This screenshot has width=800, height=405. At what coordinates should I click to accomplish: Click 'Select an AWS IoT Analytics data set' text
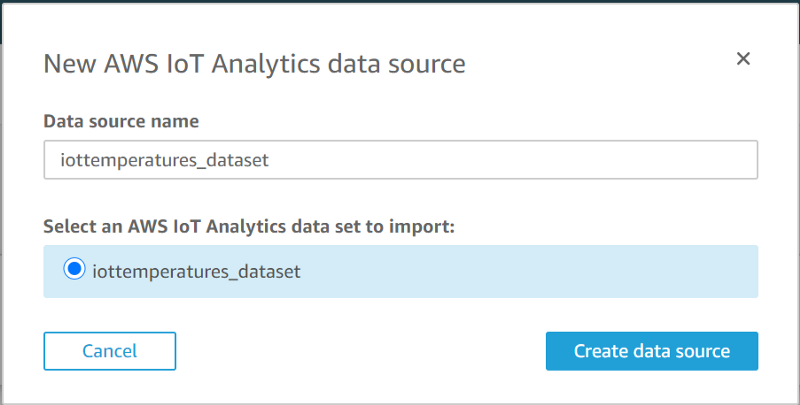click(x=249, y=226)
